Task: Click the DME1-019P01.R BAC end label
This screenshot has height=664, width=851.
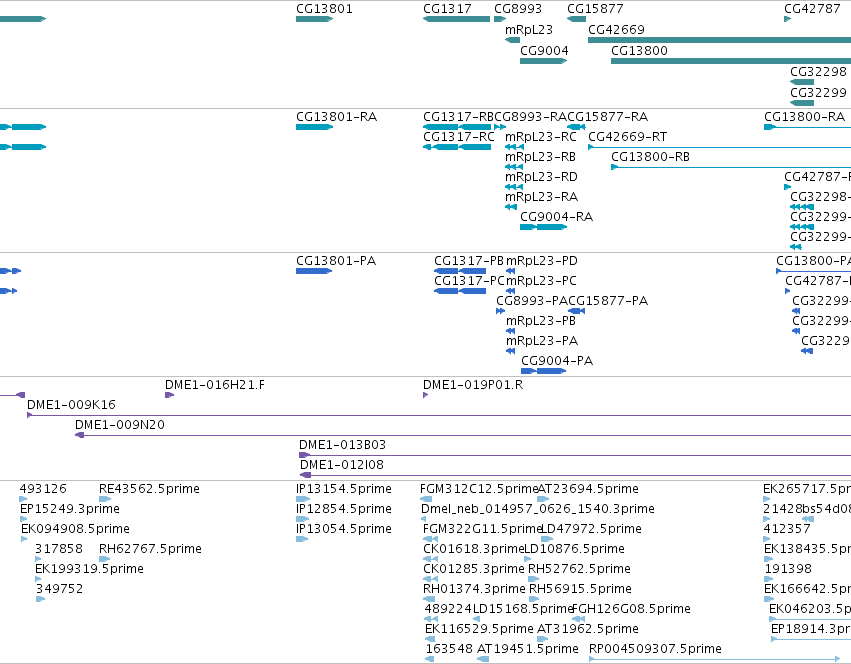Action: pyautogui.click(x=473, y=385)
